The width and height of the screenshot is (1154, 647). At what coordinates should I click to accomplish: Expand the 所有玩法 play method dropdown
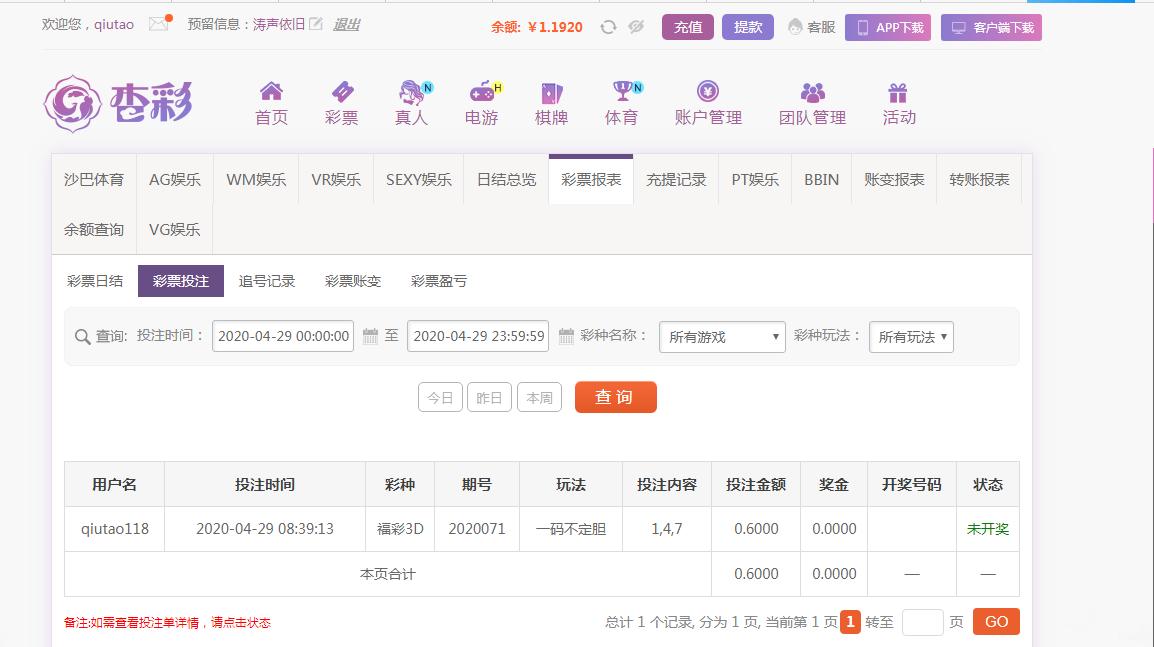click(911, 337)
